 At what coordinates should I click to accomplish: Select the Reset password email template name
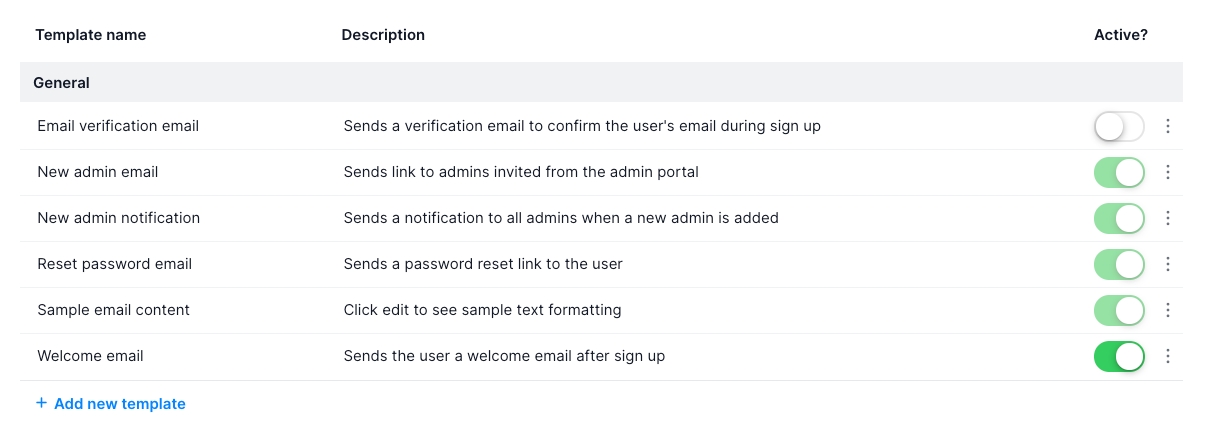coord(115,264)
